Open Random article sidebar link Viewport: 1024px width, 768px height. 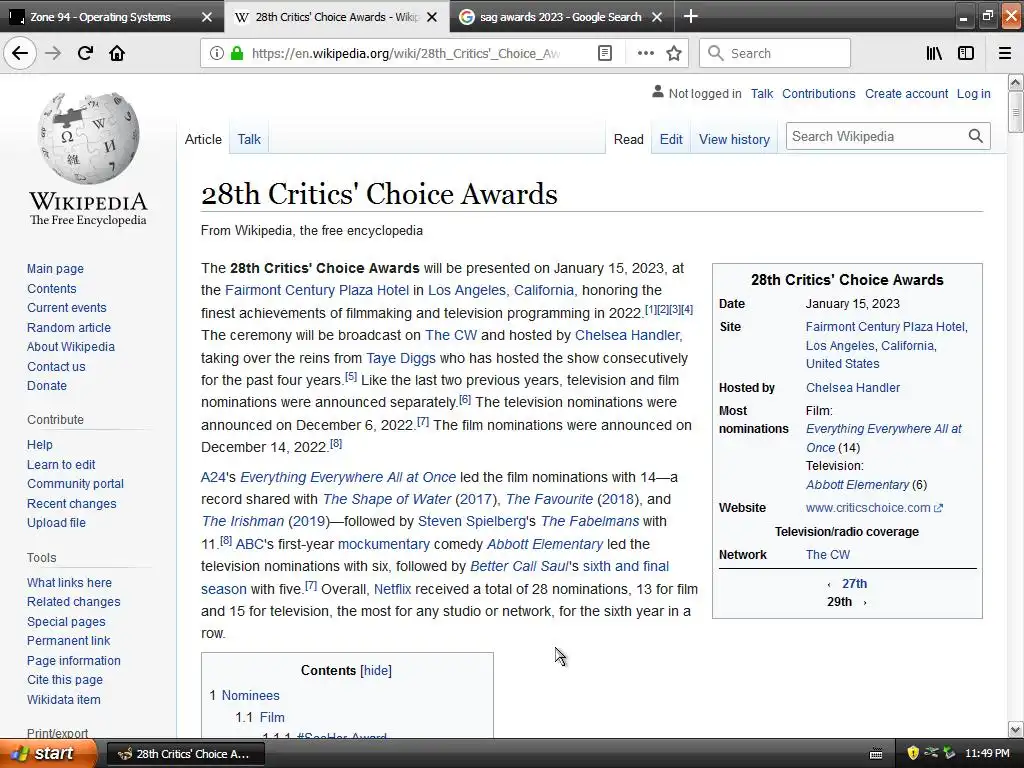click(69, 327)
